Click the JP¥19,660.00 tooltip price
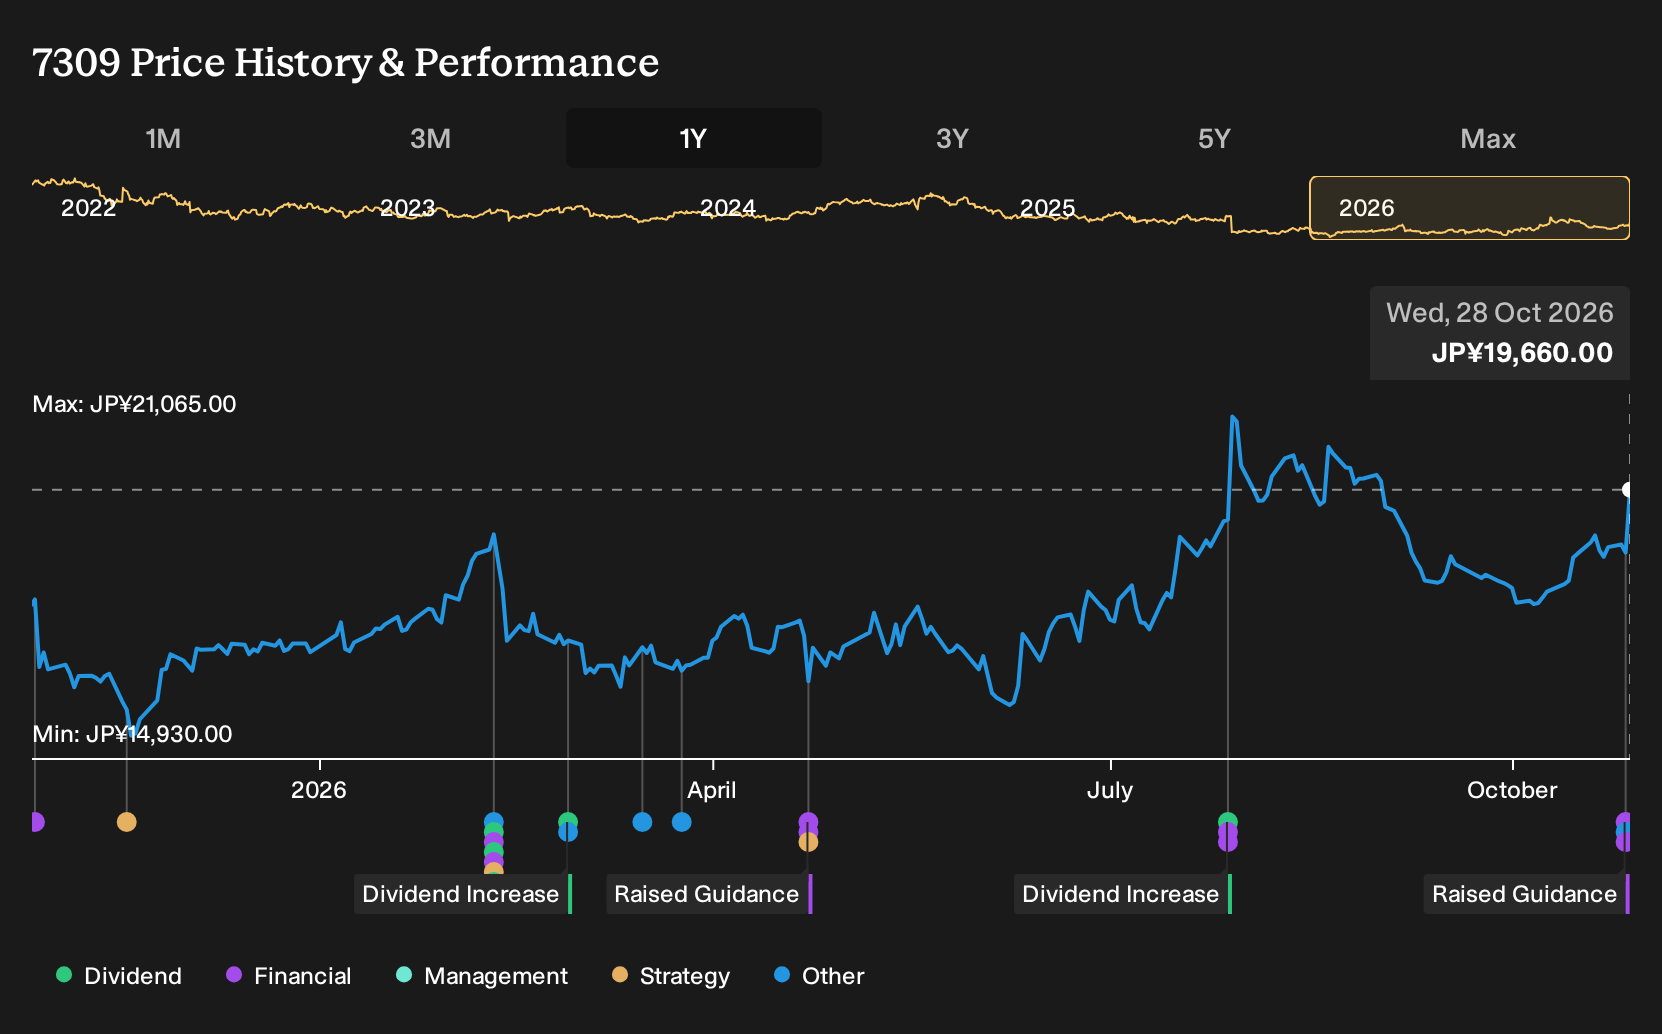The height and width of the screenshot is (1034, 1662). (1522, 353)
